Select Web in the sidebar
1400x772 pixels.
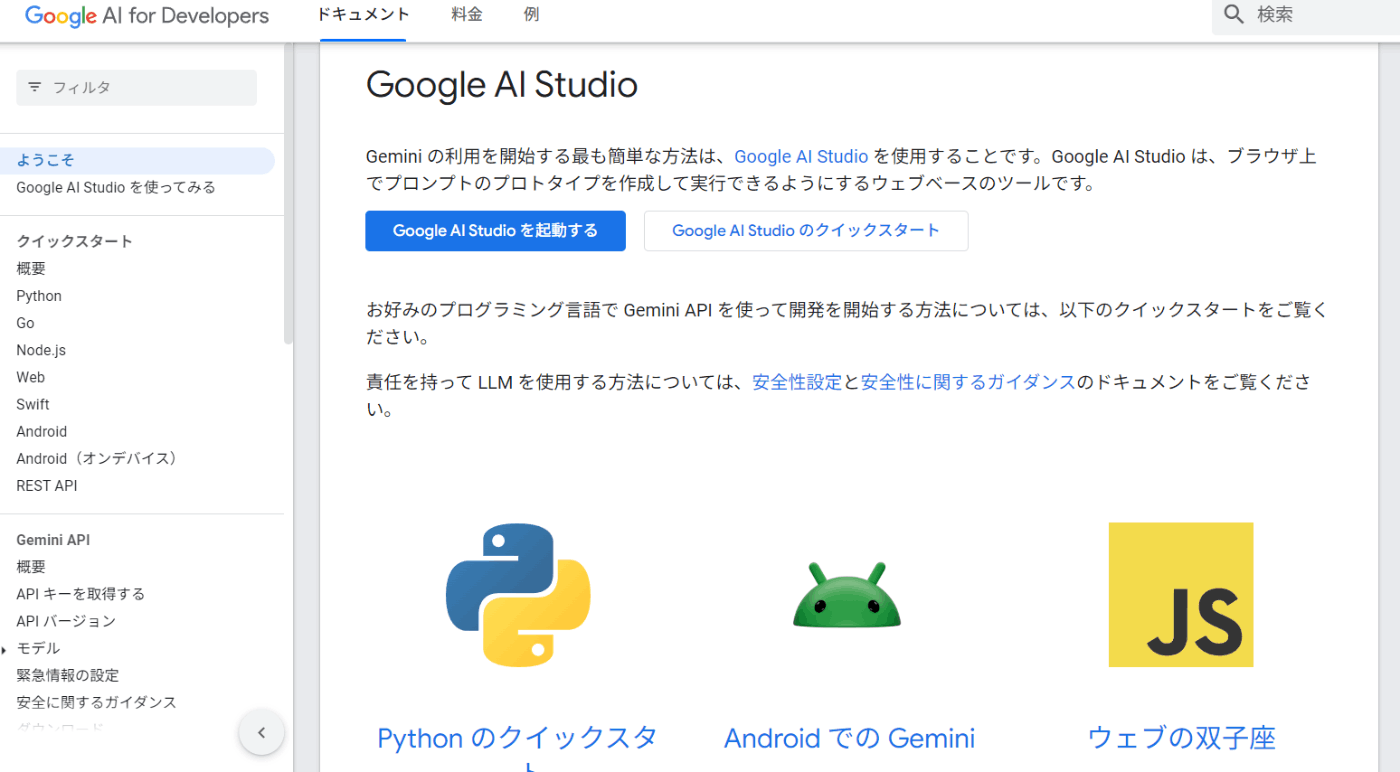tap(30, 377)
